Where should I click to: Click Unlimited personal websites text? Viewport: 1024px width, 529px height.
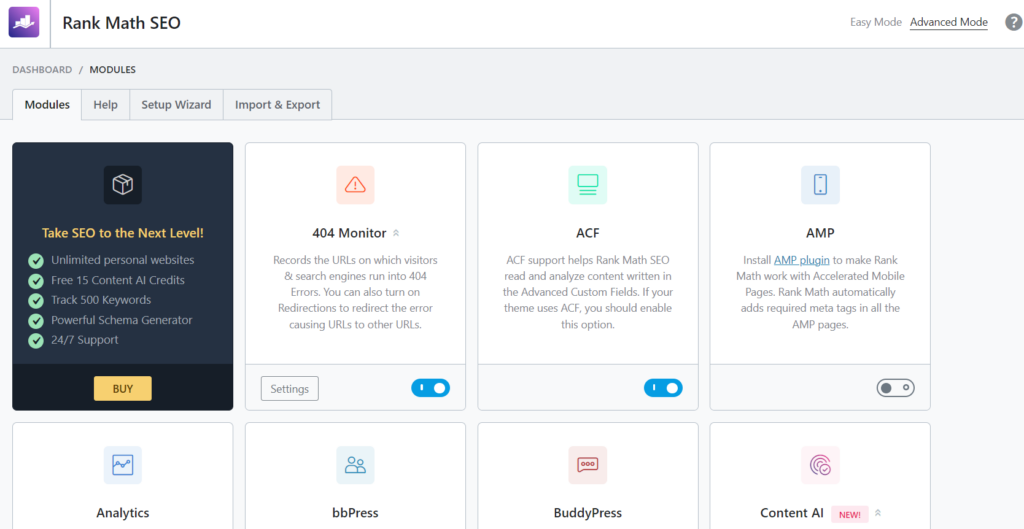click(x=123, y=260)
